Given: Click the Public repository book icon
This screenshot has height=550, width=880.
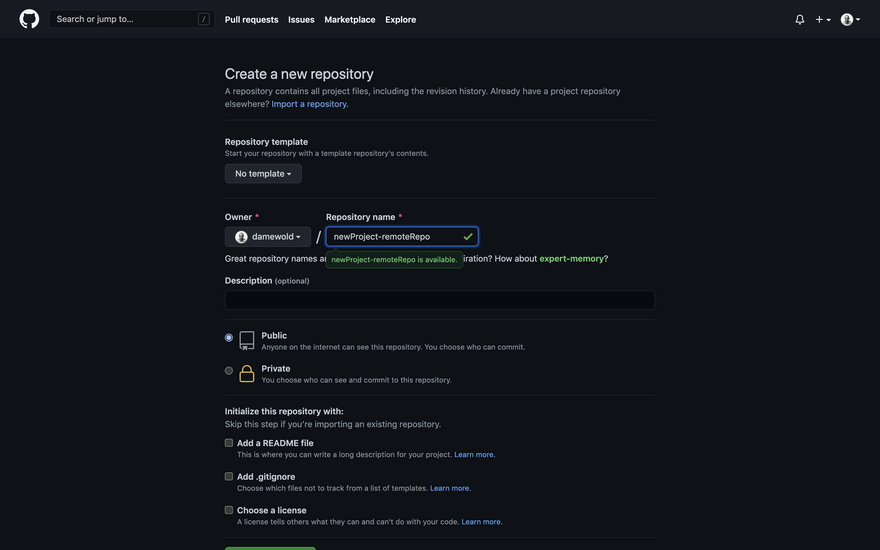Looking at the screenshot, I should (x=247, y=341).
